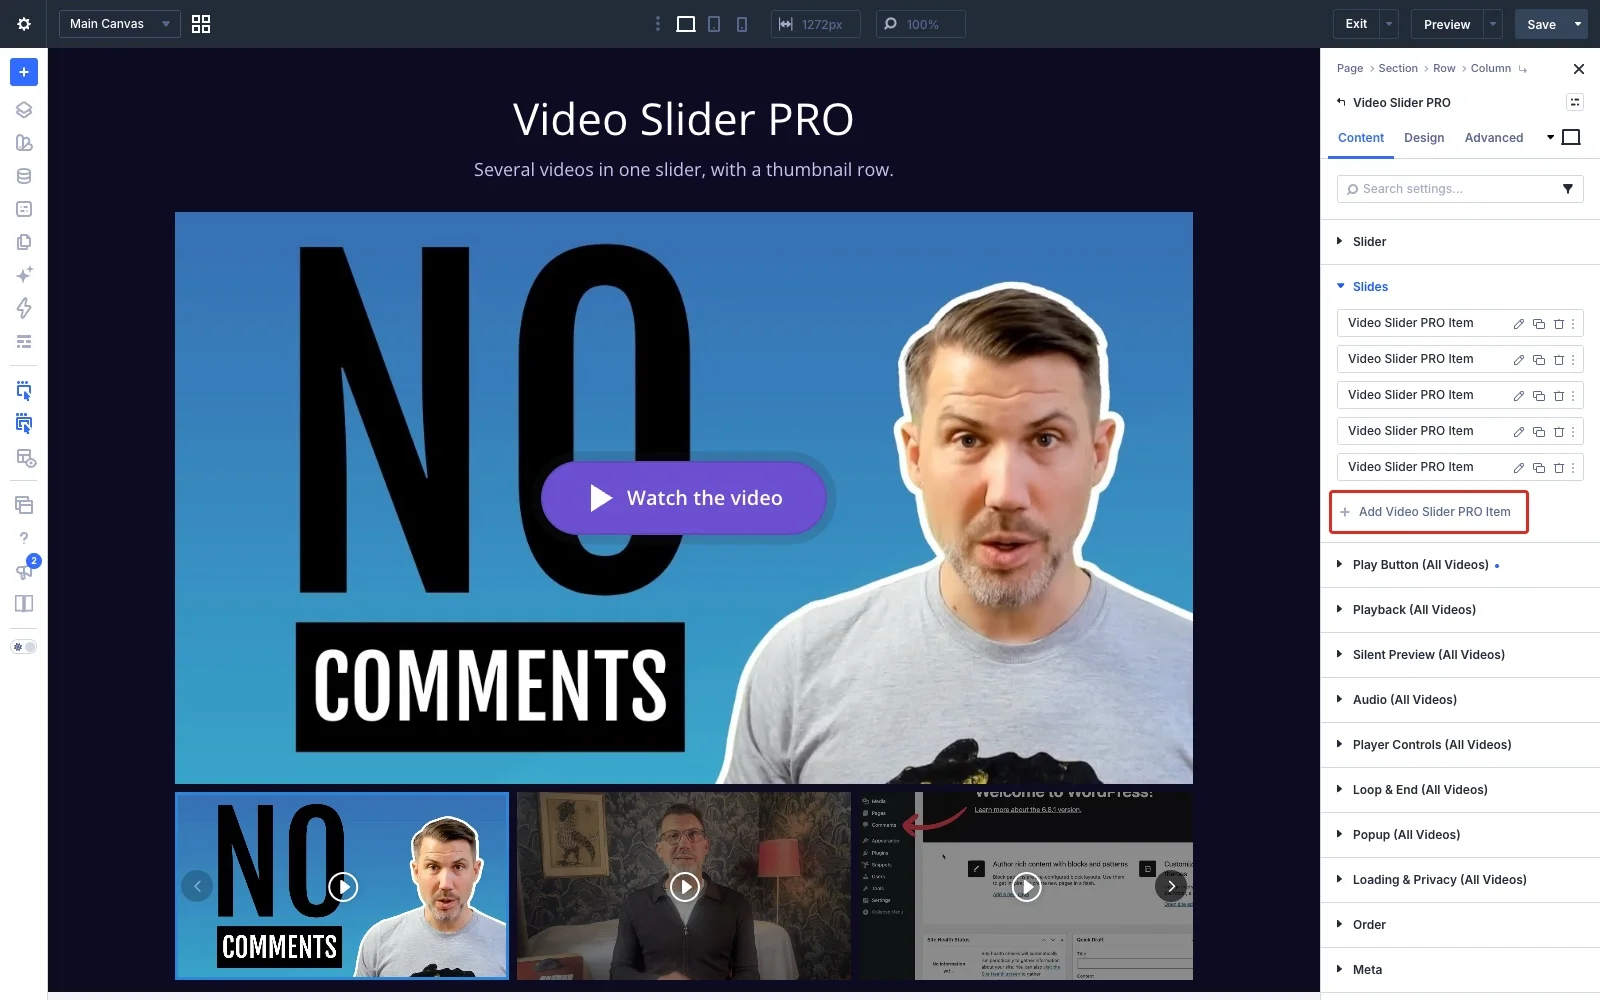Open the Save button dropdown arrow
The width and height of the screenshot is (1600, 1000).
pos(1578,24)
